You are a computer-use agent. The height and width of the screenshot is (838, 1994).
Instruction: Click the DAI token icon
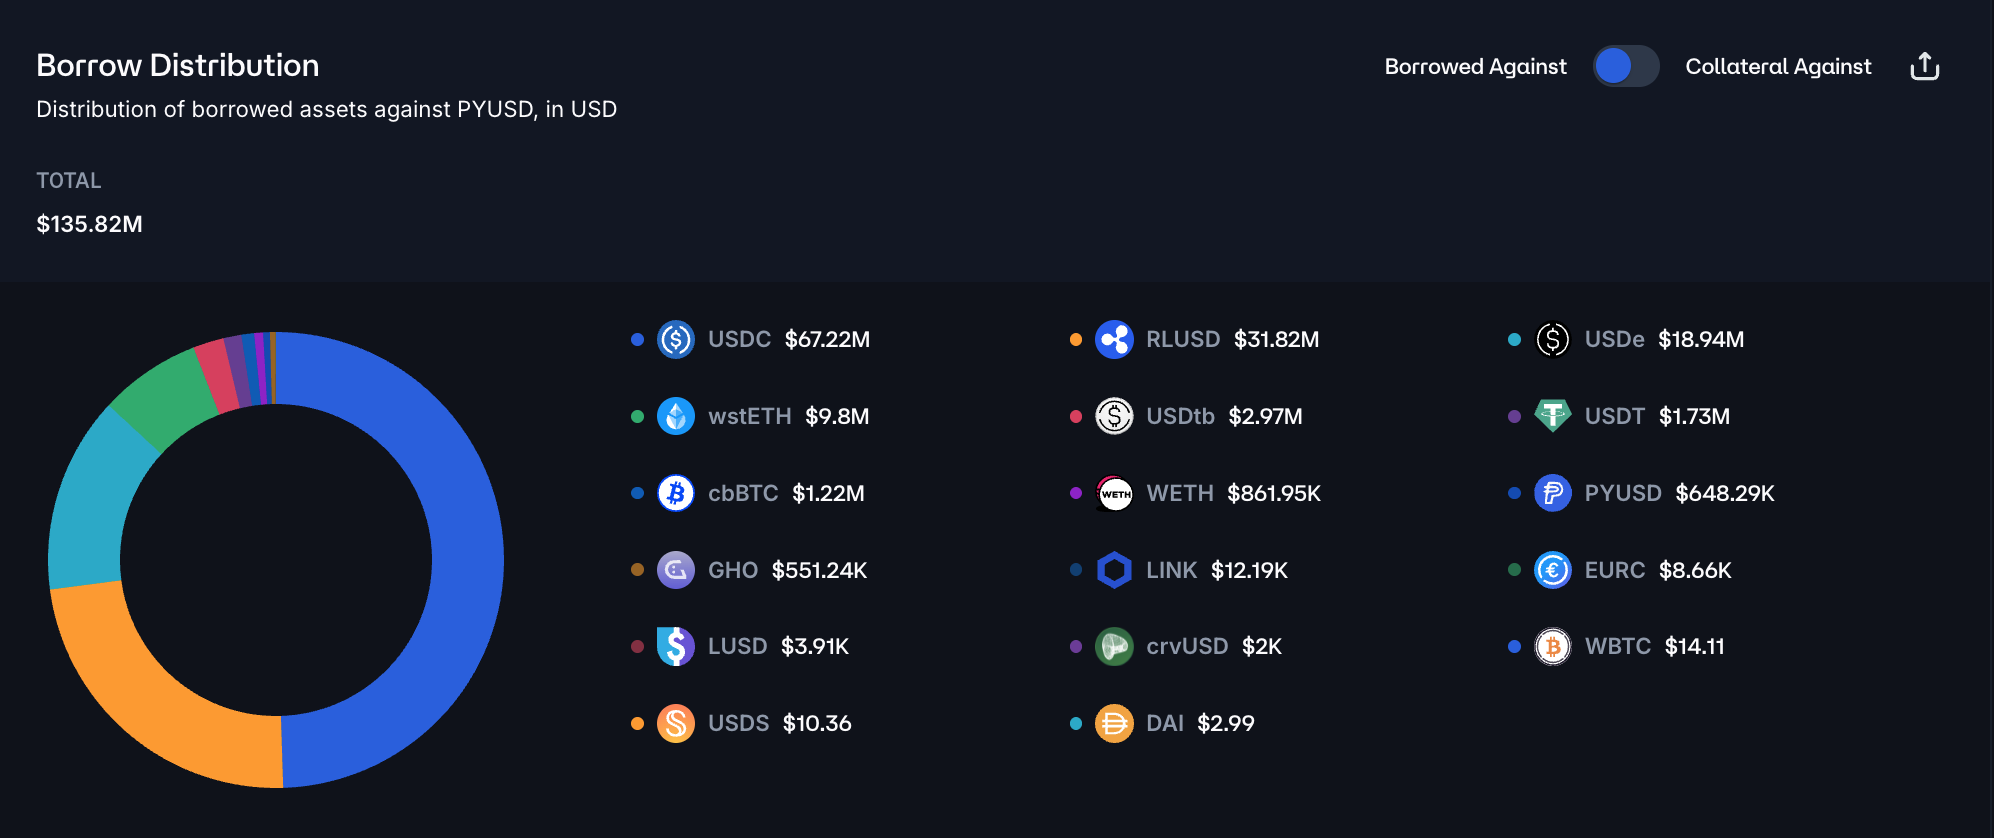point(1114,723)
